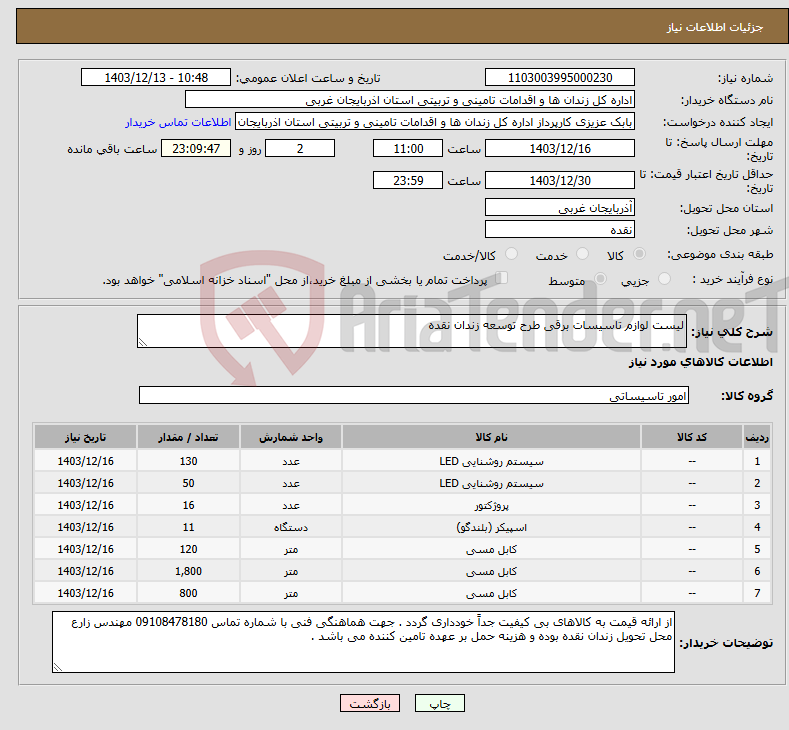Viewport: 789px width, 730px height.
Task: Click row 6 item کابل مسی
Action: [x=491, y=572]
